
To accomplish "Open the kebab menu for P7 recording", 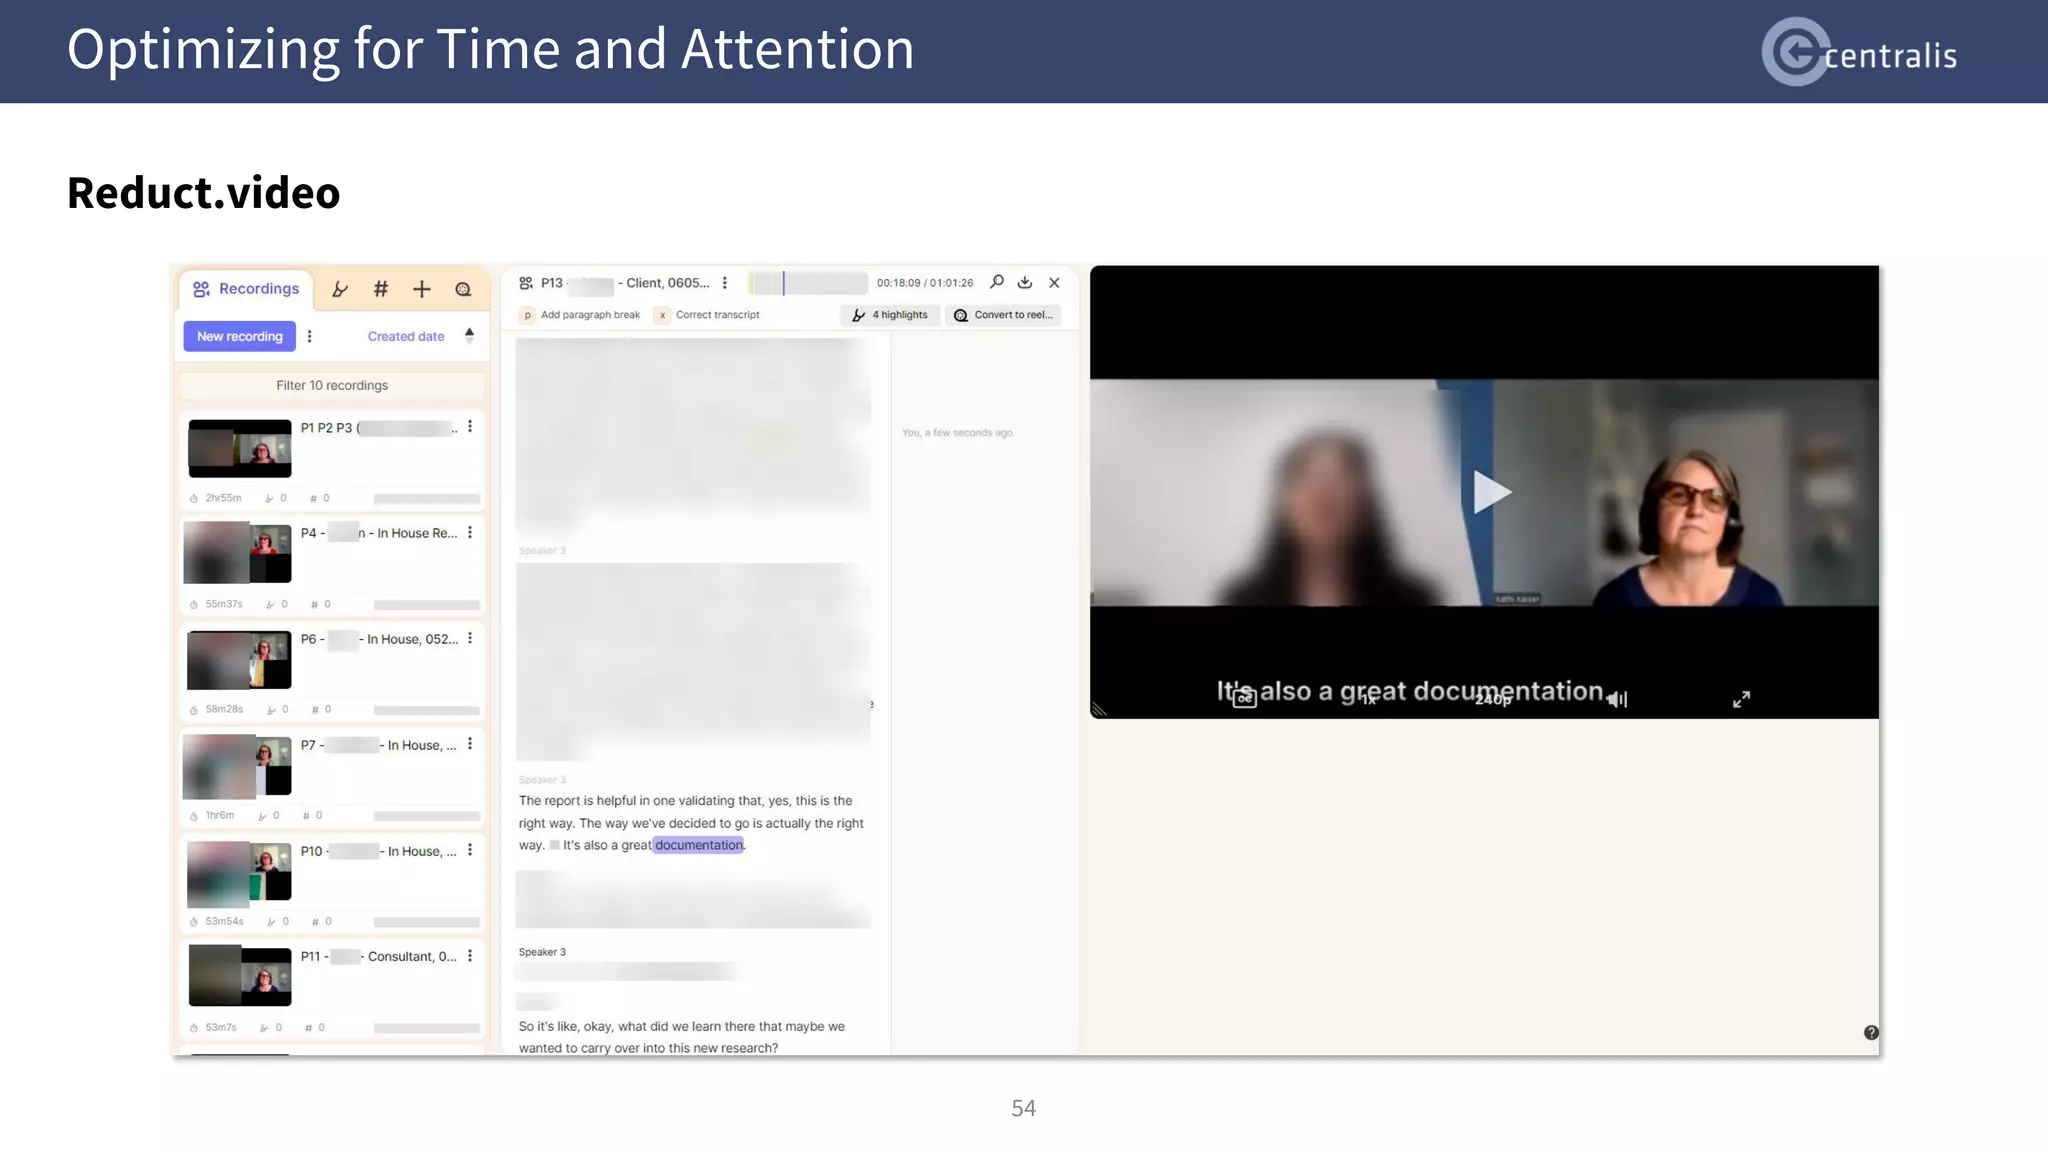I will click(x=470, y=745).
